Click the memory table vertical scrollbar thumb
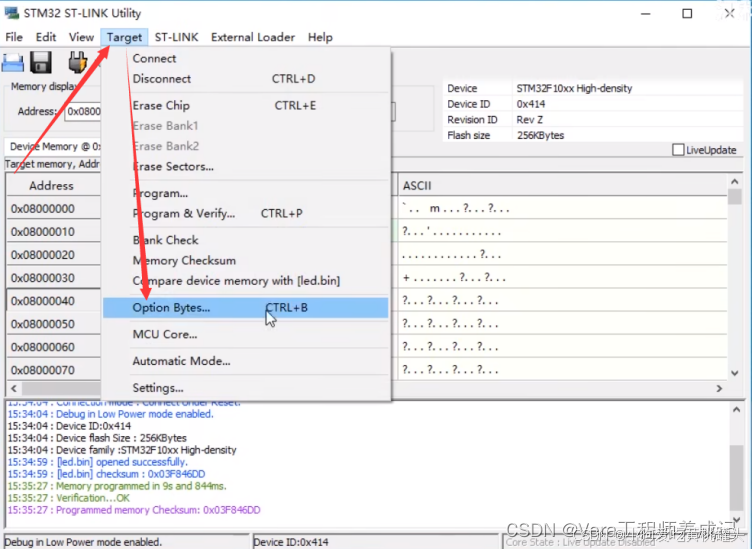Viewport: 752px width, 549px height. [x=735, y=197]
